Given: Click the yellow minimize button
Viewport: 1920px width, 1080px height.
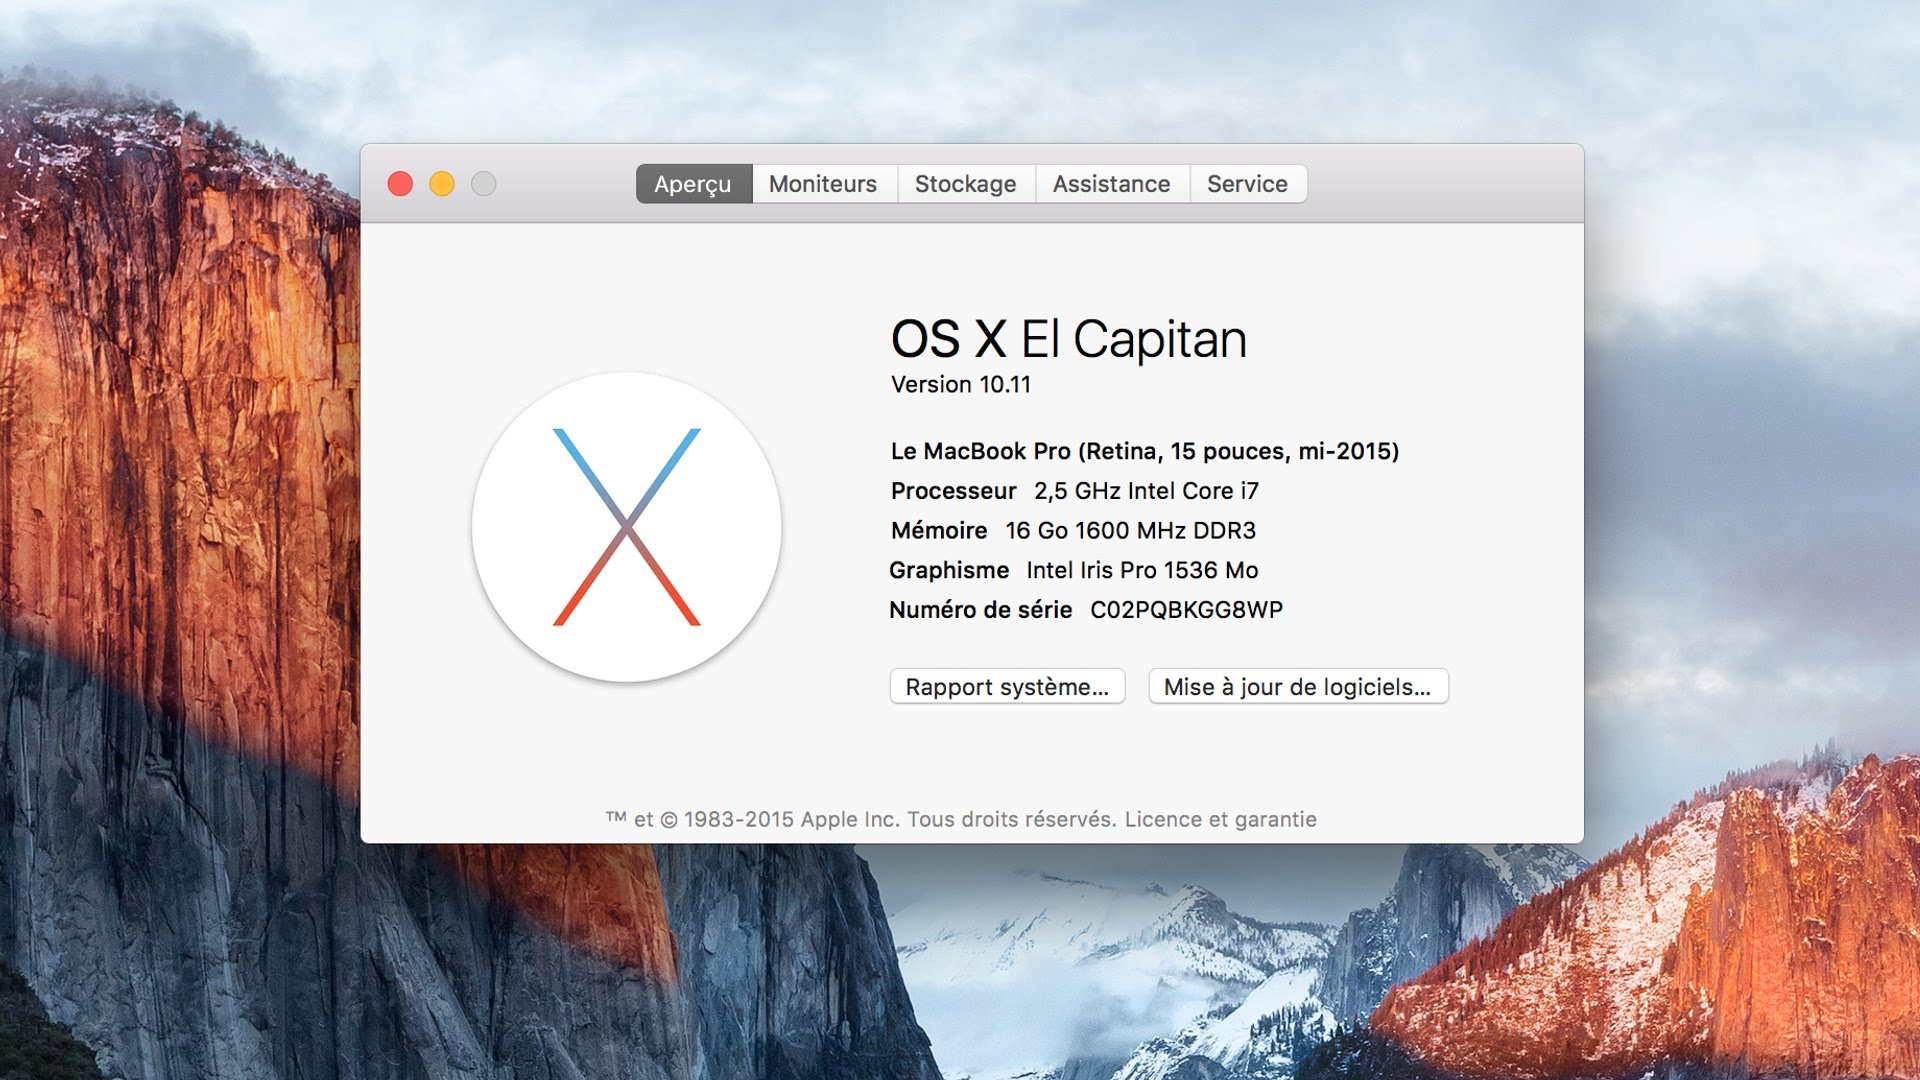Looking at the screenshot, I should [x=442, y=183].
